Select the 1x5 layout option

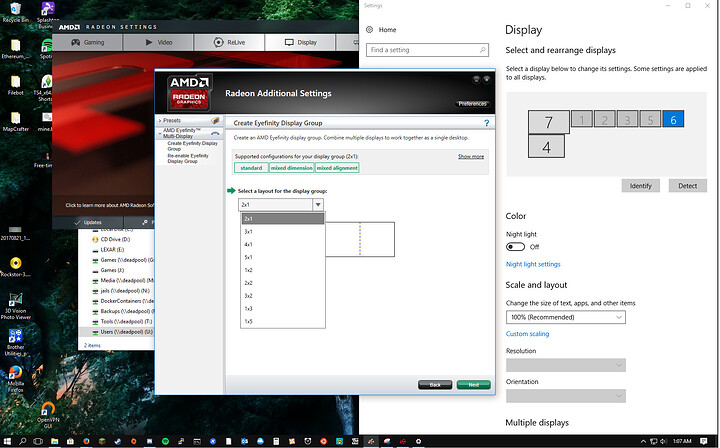[x=283, y=321]
